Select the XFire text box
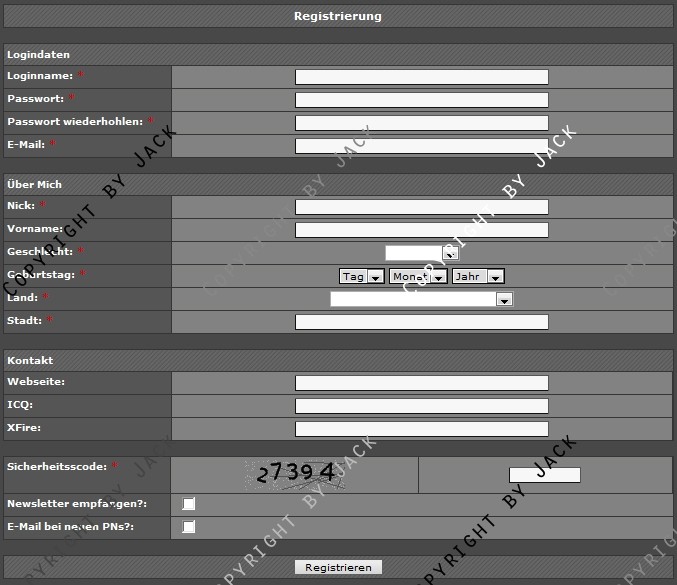The width and height of the screenshot is (677, 585). click(421, 429)
